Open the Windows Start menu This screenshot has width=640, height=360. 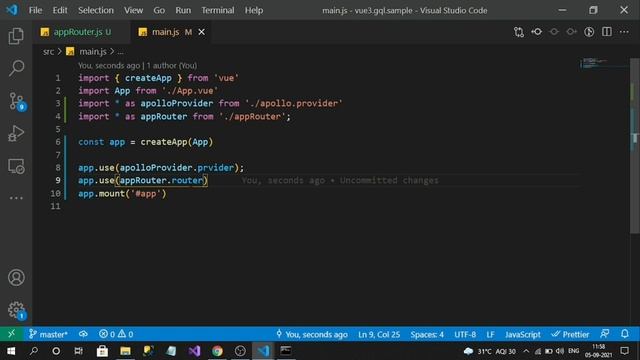click(x=11, y=351)
